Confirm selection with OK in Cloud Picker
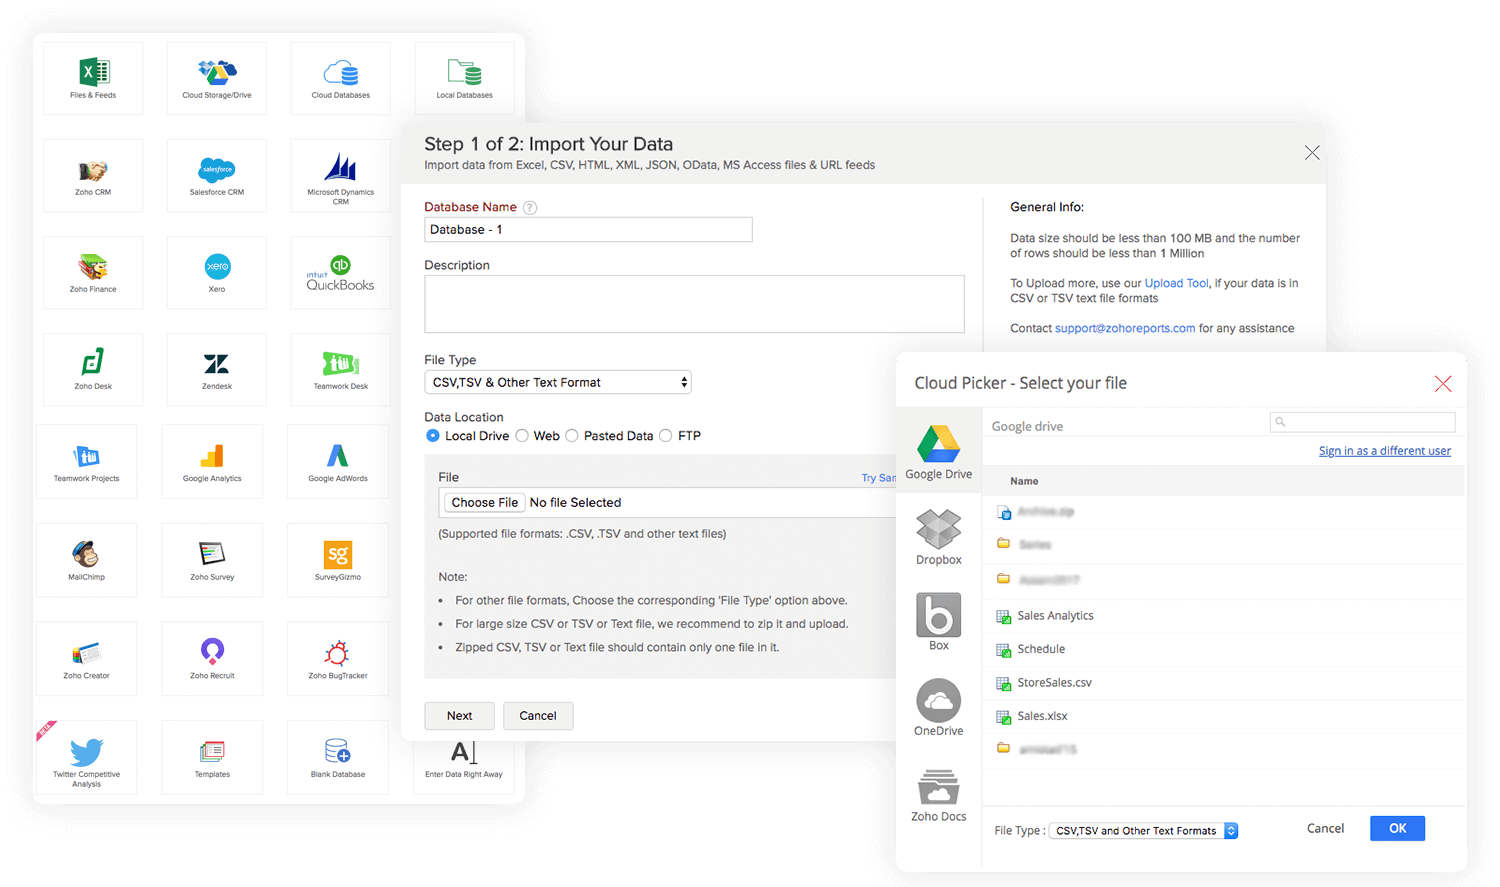 [1398, 828]
